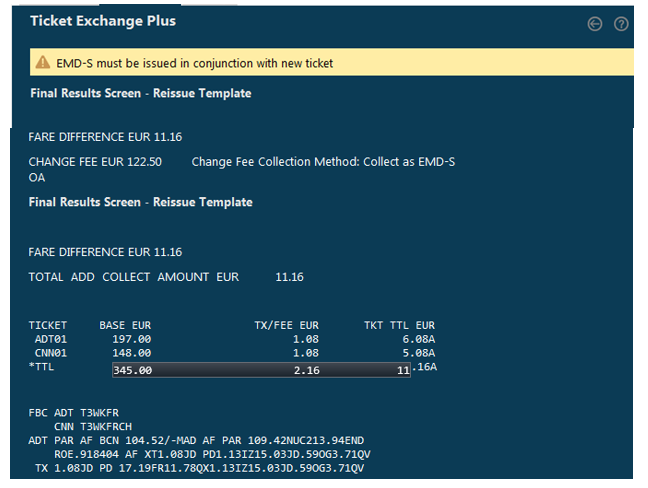The image size is (648, 488).
Task: Click Change Fee Collection Method text
Action: [x=323, y=162]
